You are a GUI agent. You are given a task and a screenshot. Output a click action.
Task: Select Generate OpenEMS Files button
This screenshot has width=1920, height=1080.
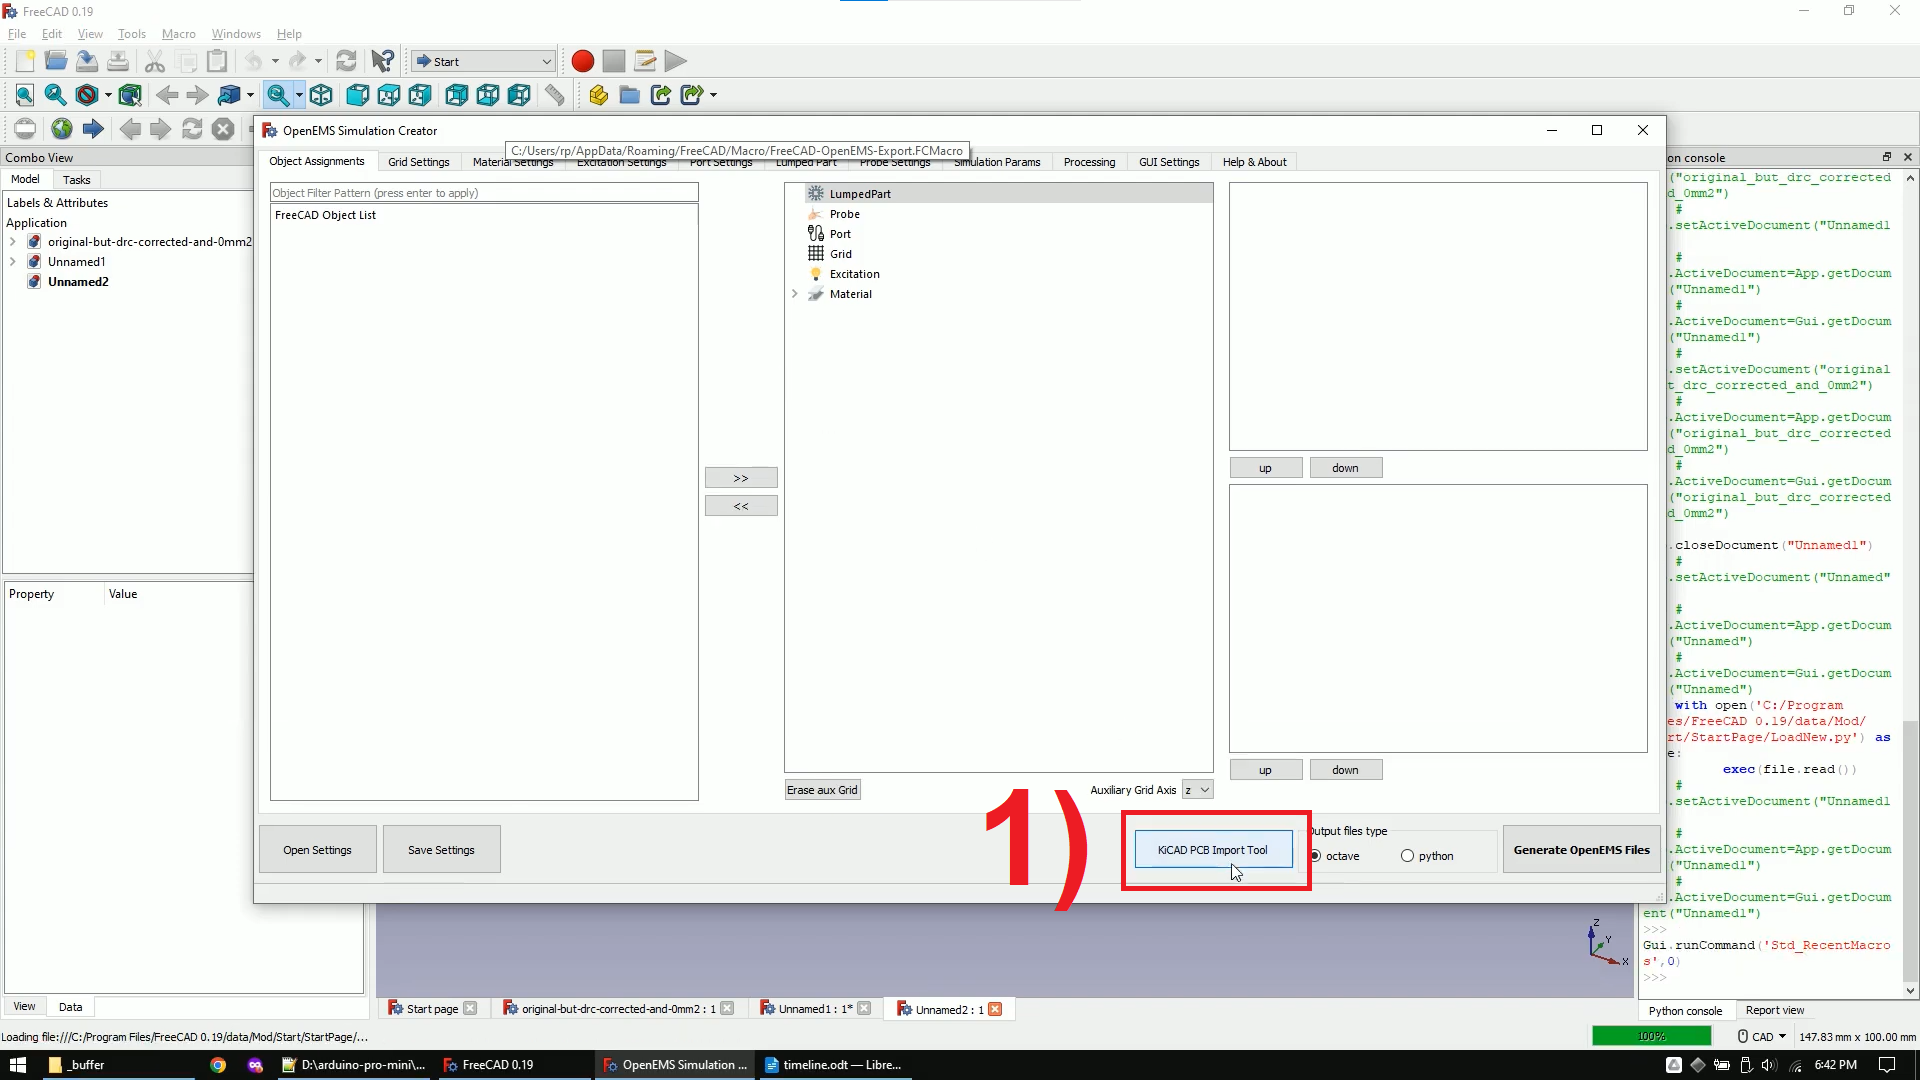(1581, 849)
